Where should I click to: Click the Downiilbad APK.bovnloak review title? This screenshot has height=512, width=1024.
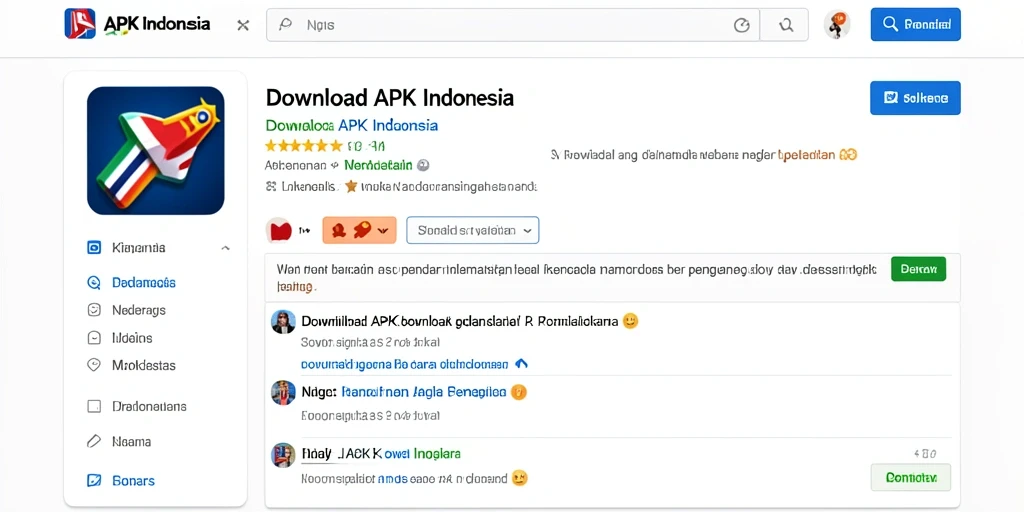pos(459,321)
